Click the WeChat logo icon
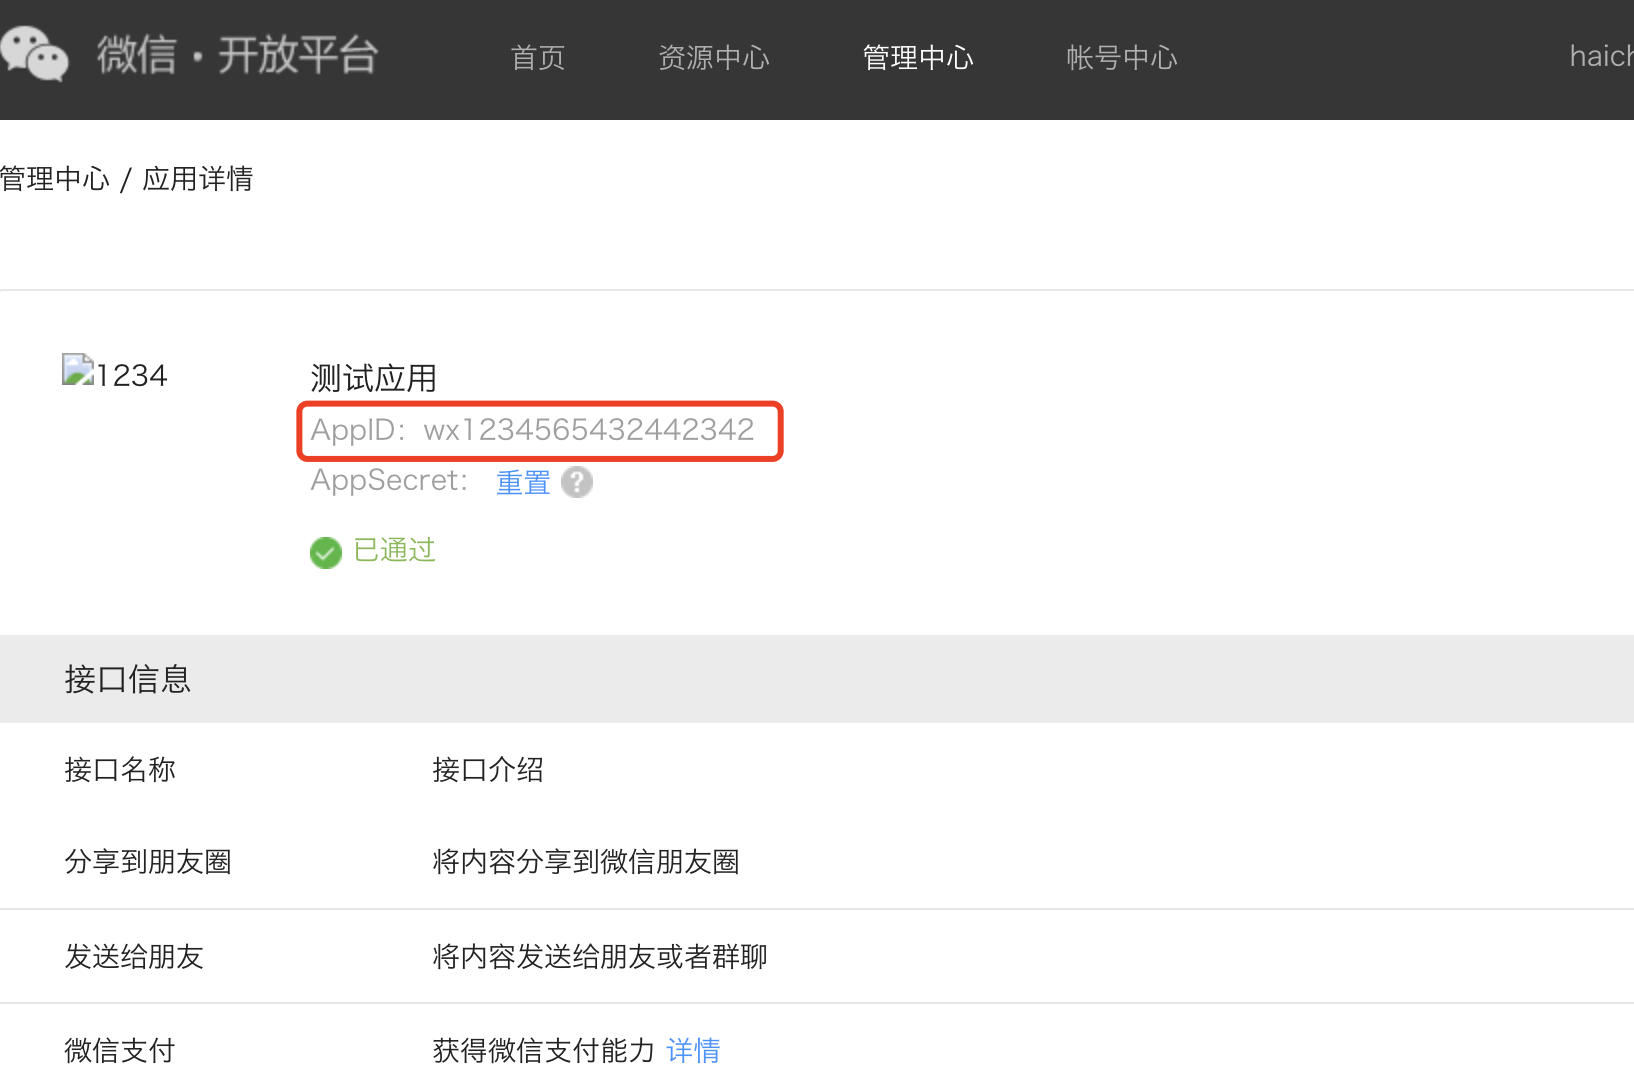Image resolution: width=1634 pixels, height=1086 pixels. (34, 54)
